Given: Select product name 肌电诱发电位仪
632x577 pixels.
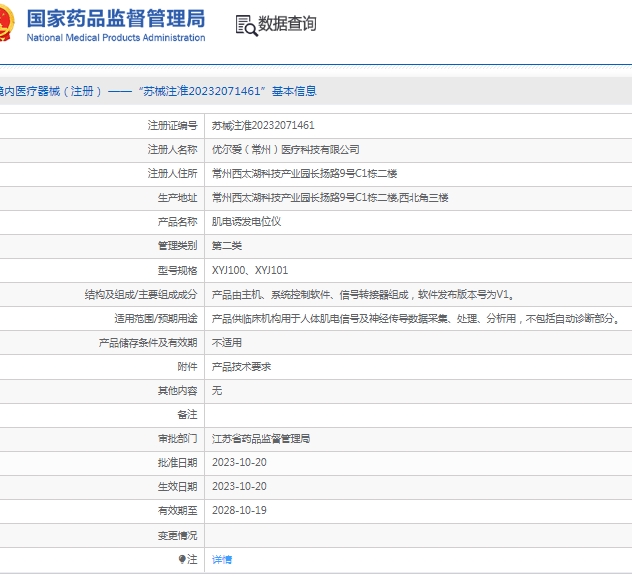Looking at the screenshot, I should [246, 222].
